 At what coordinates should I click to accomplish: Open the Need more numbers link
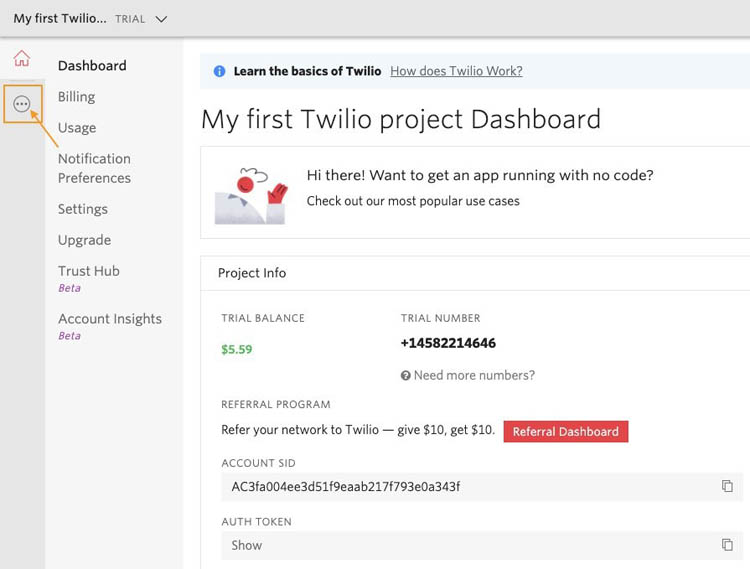[474, 375]
